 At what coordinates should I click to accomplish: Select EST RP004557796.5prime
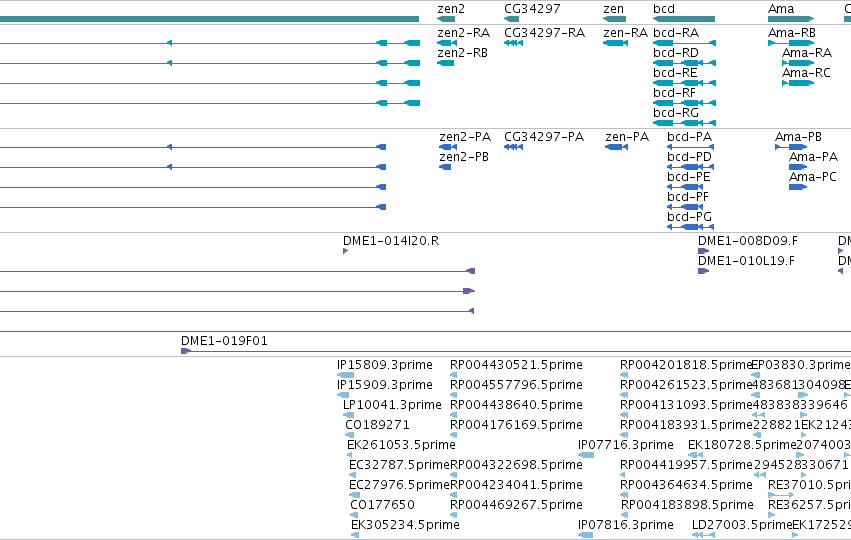coord(454,395)
